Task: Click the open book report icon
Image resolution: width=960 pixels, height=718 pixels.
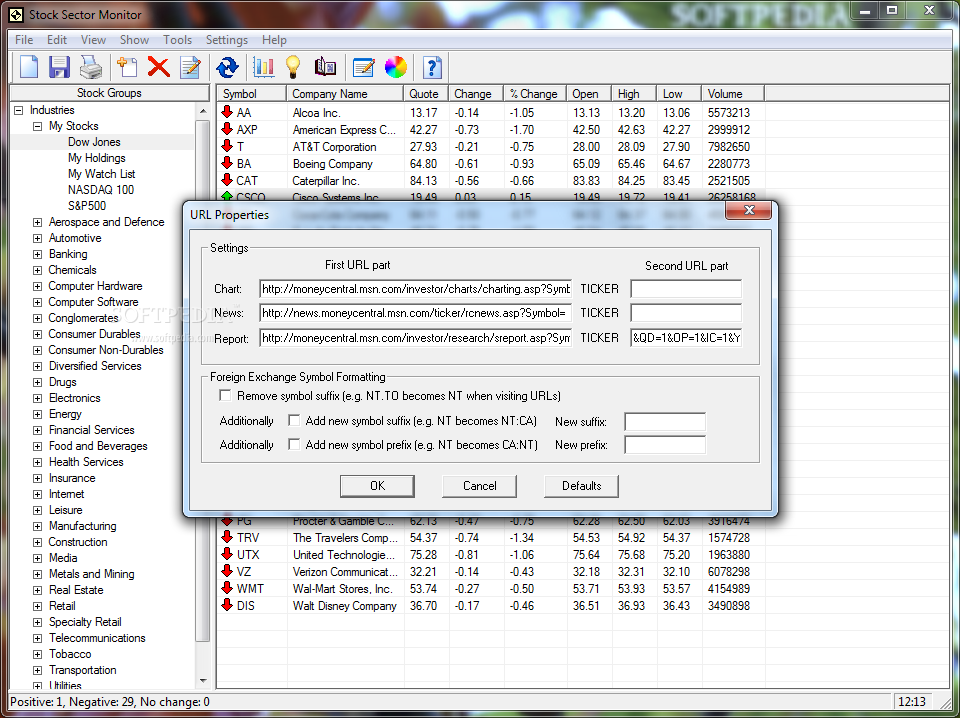Action: click(325, 66)
